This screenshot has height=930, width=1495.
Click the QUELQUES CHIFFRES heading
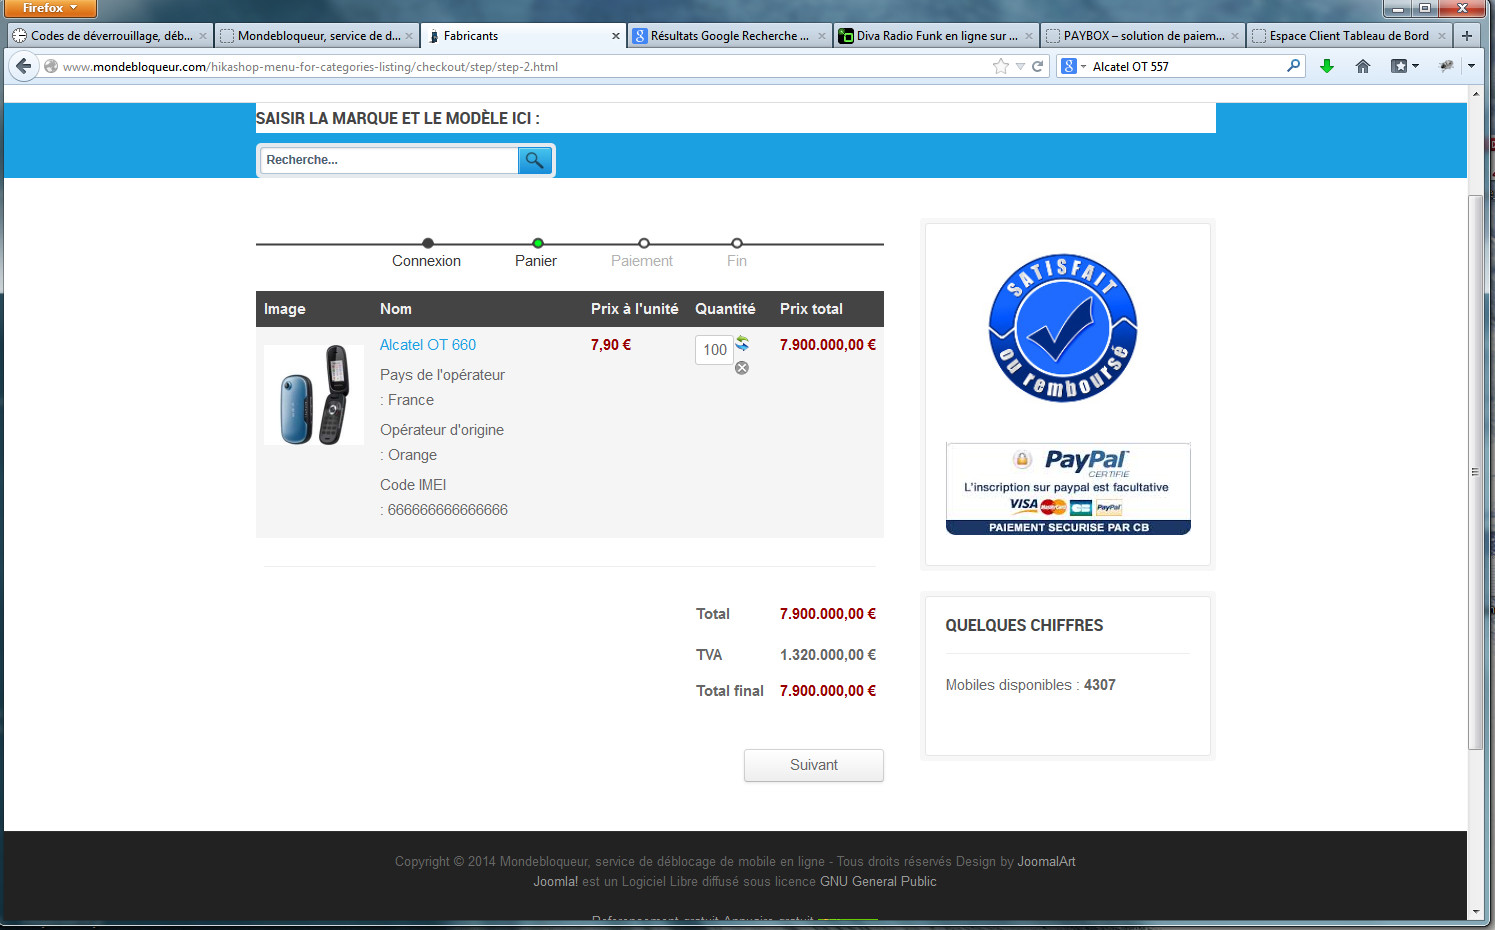pyautogui.click(x=1025, y=626)
